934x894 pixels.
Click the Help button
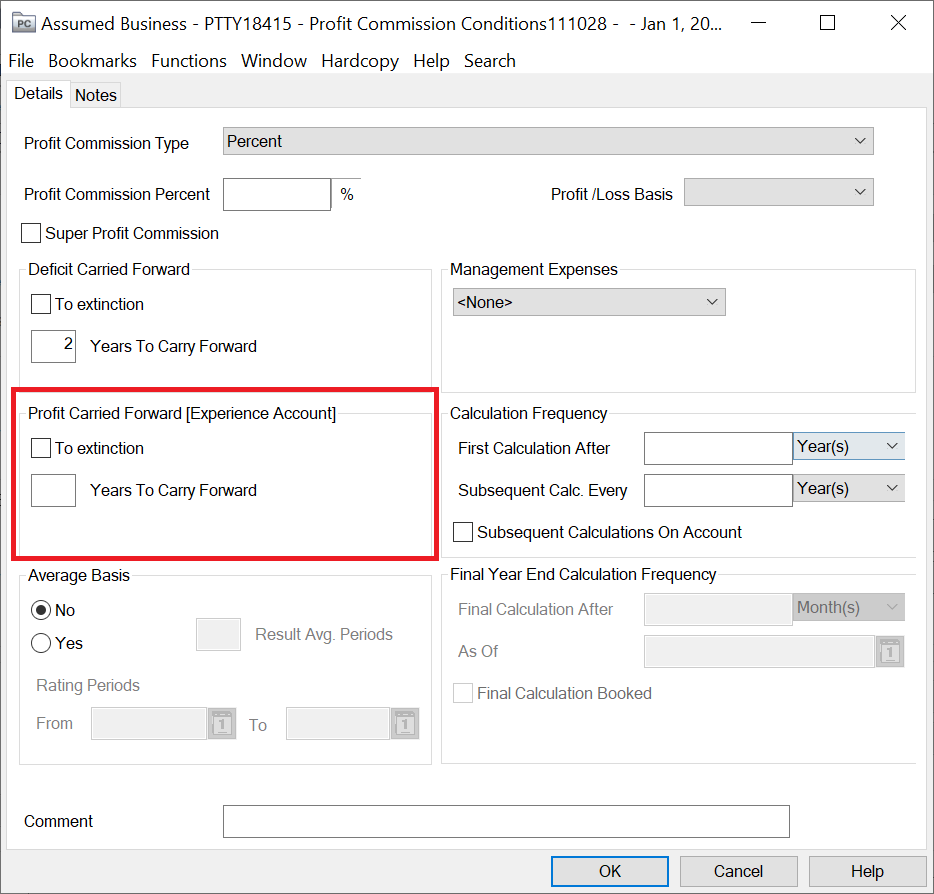(x=867, y=872)
